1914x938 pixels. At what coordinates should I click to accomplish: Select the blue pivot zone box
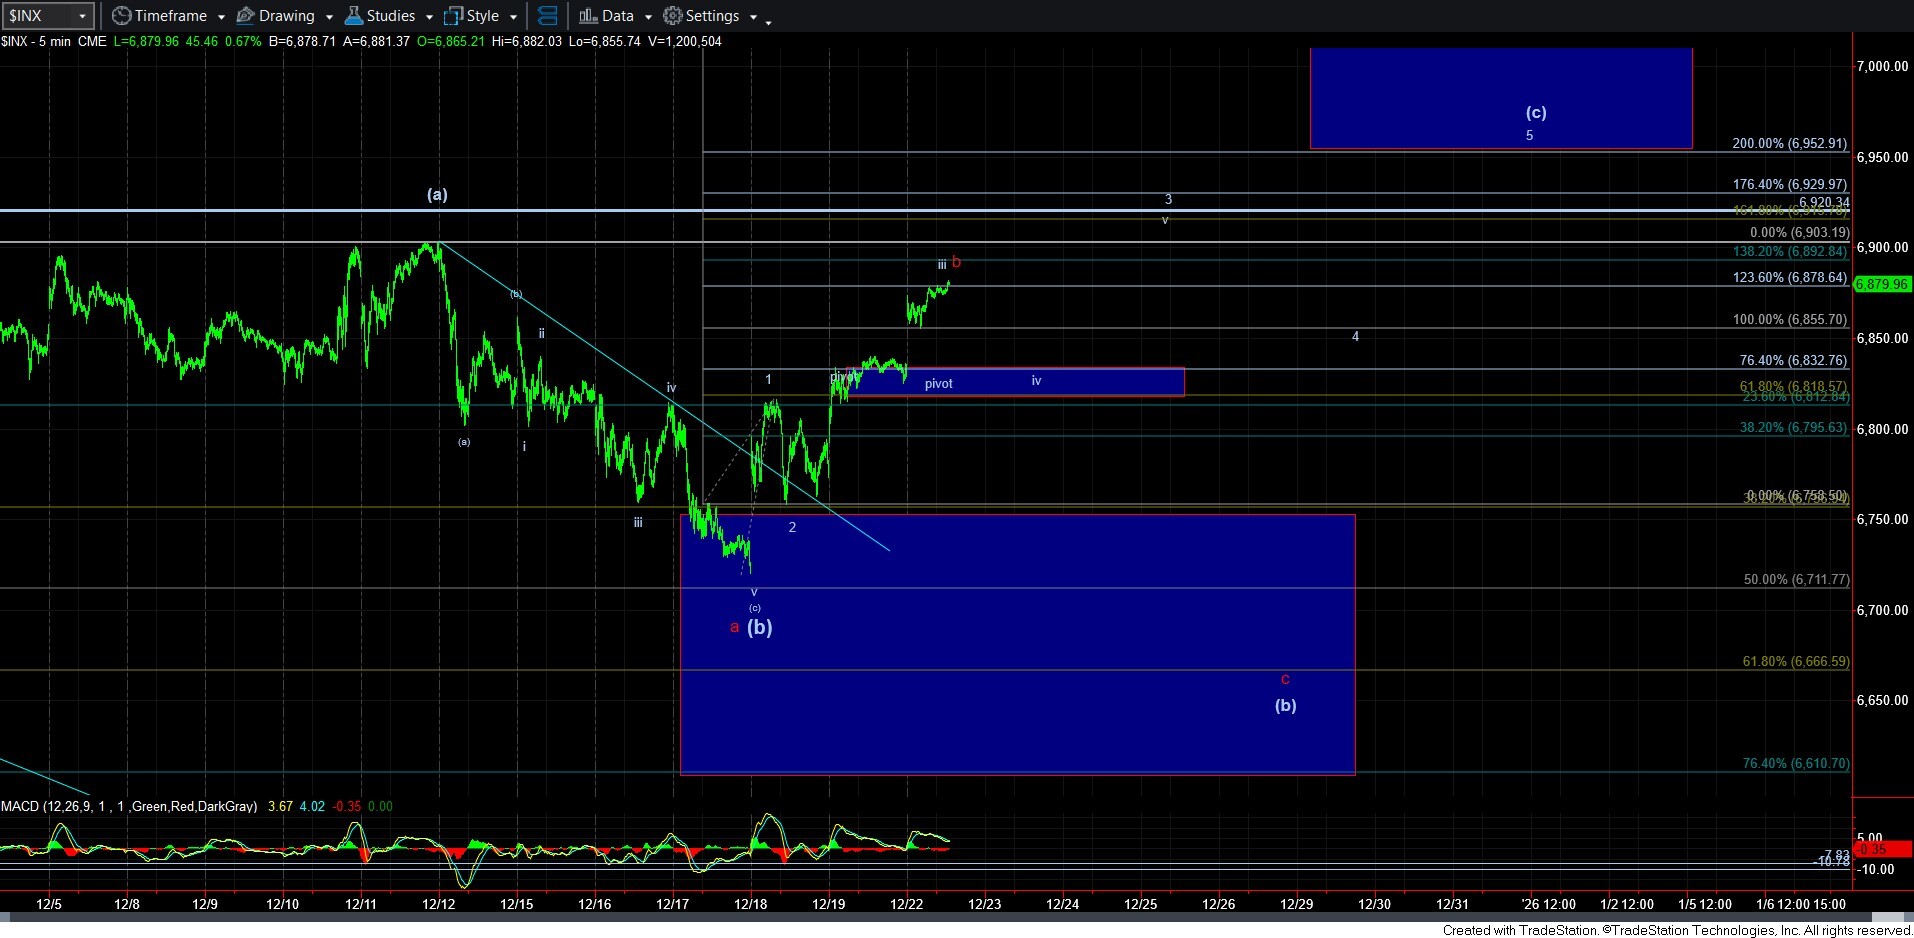[1015, 382]
